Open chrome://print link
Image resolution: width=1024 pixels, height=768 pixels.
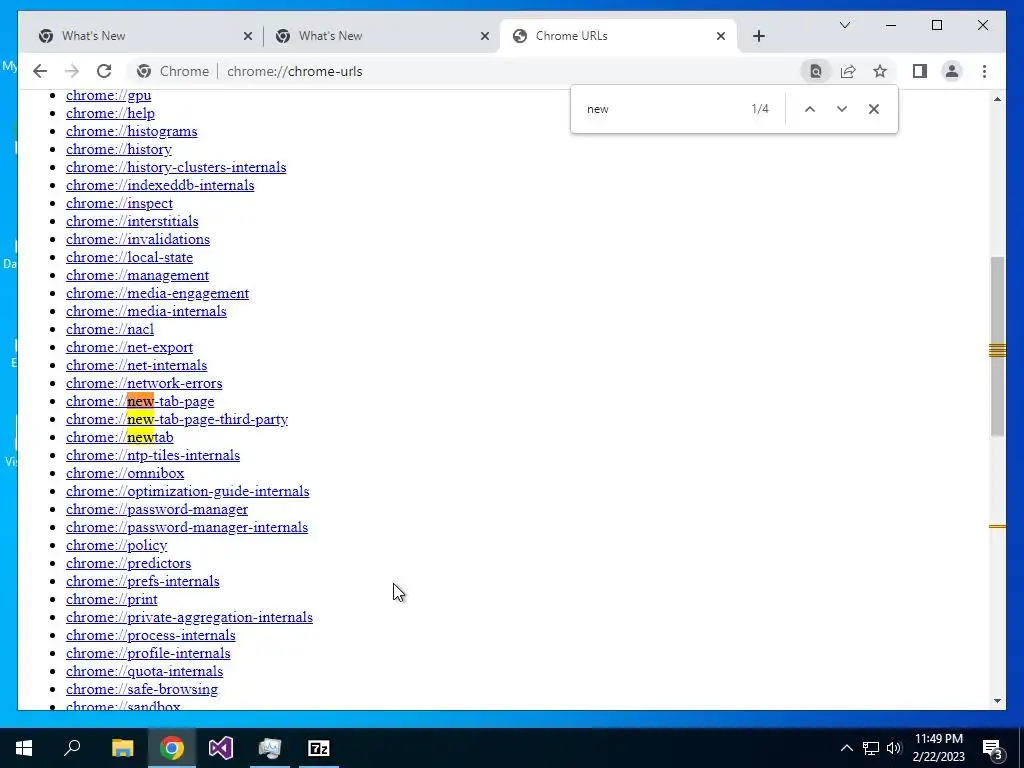coord(112,600)
